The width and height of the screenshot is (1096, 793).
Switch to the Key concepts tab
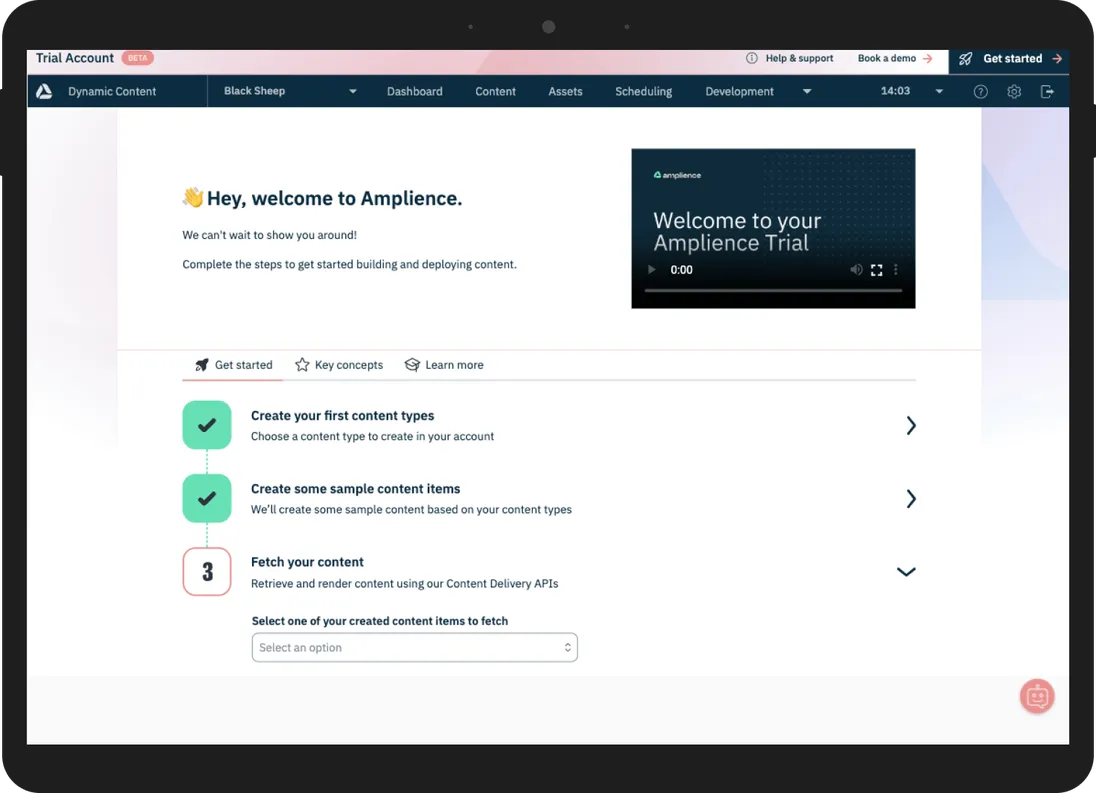[x=339, y=365]
